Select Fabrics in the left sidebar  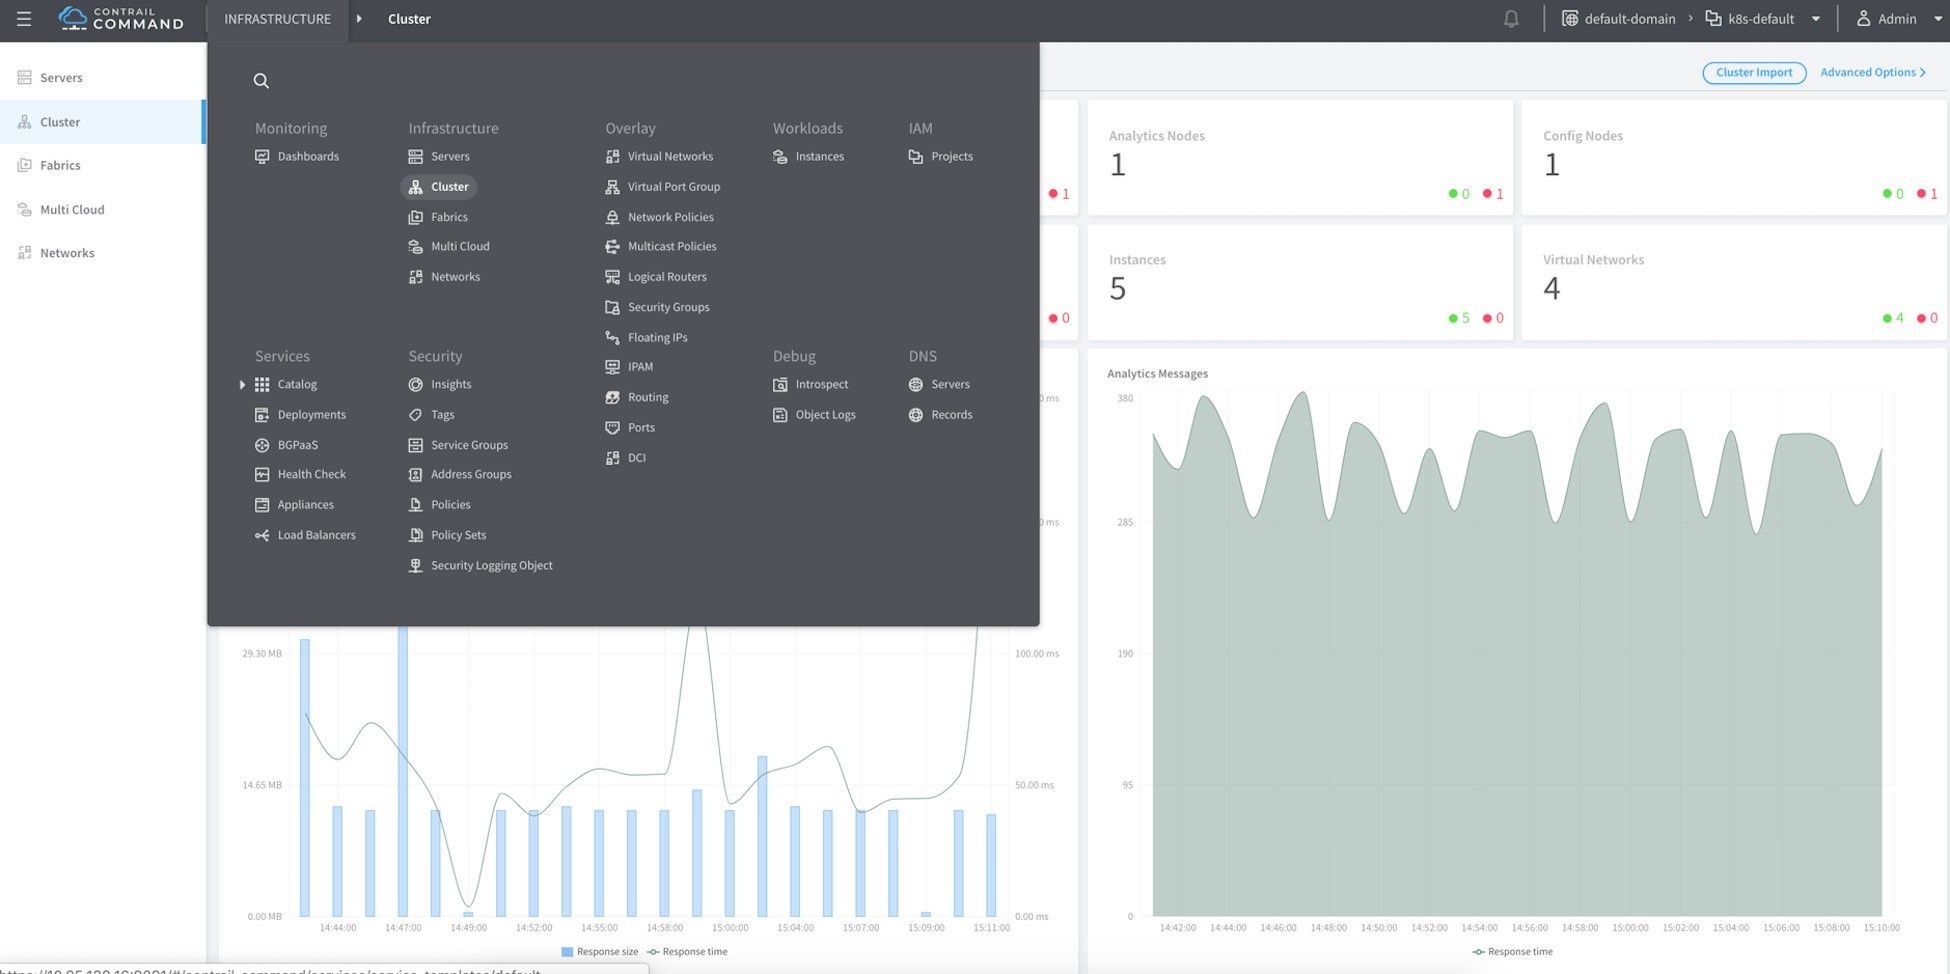(x=102, y=165)
